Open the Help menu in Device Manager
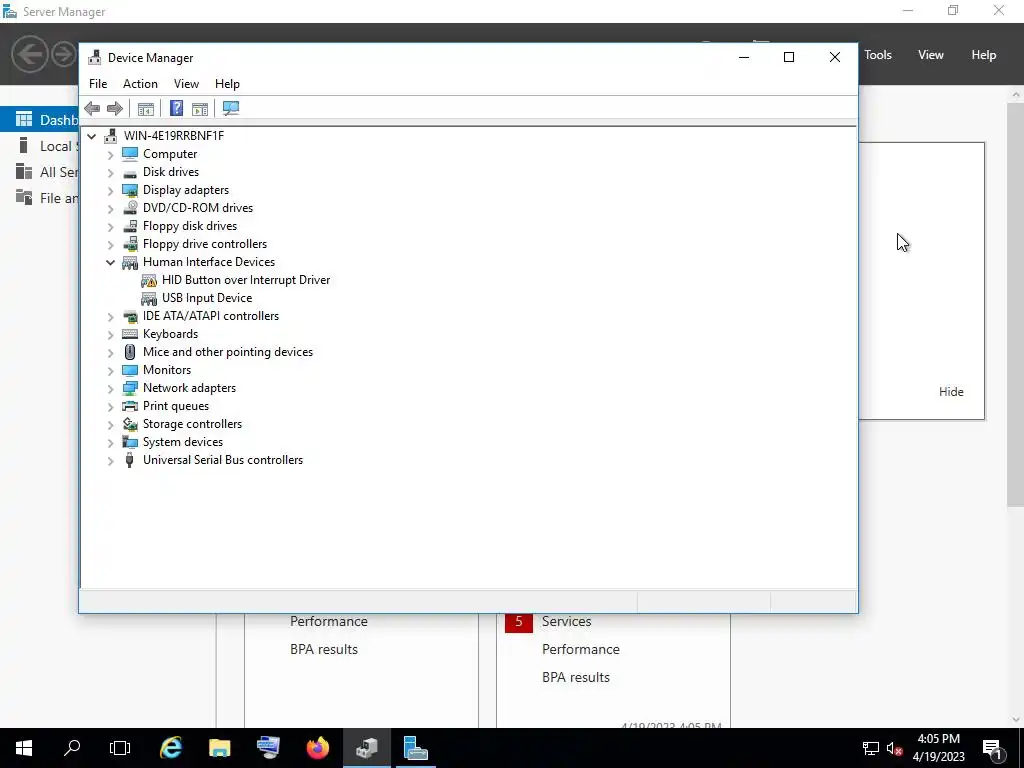 [x=227, y=84]
